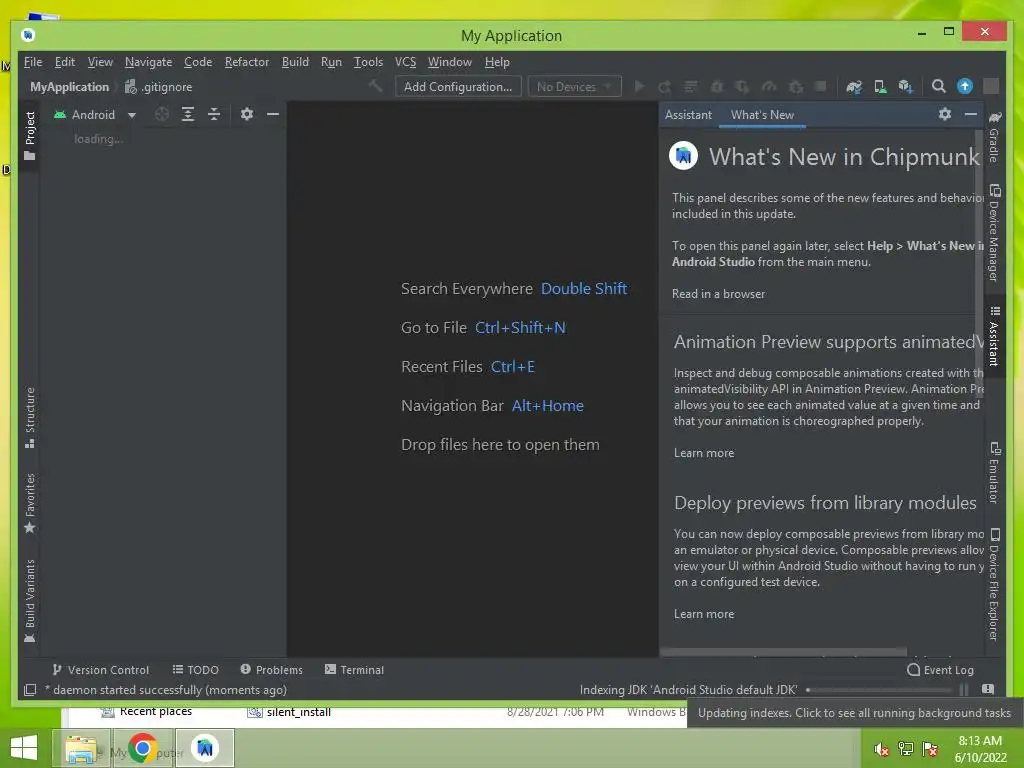Open Google Chrome from the taskbar
Screen dimensions: 1024x768
point(142,748)
